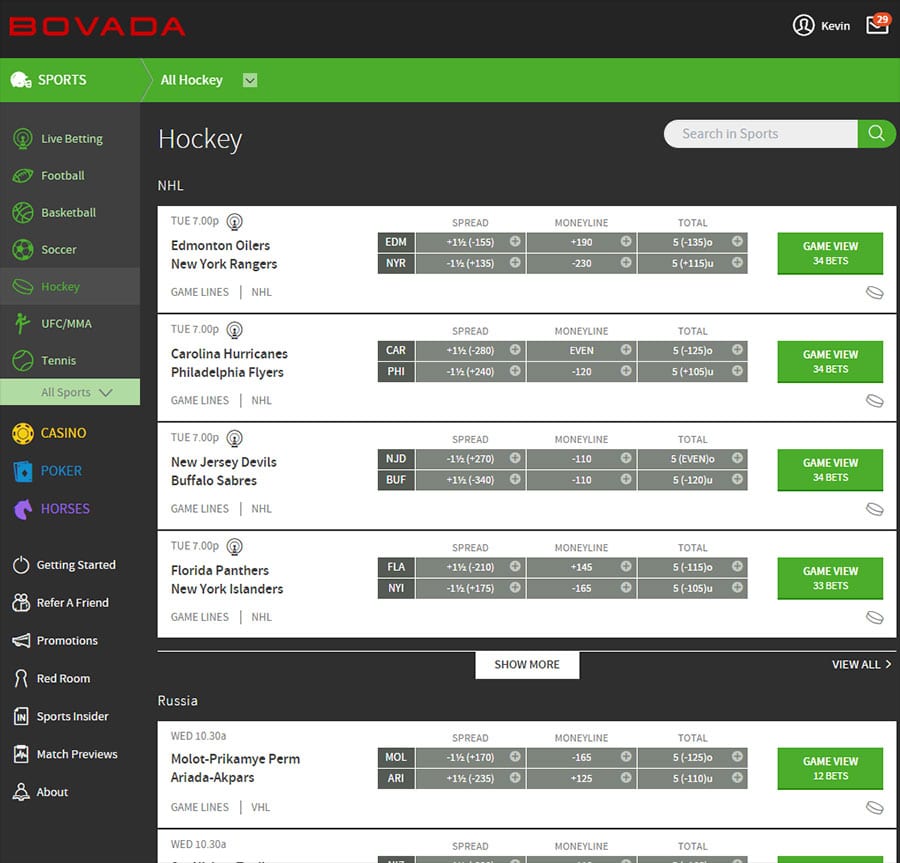Viewport: 900px width, 863px height.
Task: Add BUF total 5 (-120)u to betslip
Action: click(692, 480)
